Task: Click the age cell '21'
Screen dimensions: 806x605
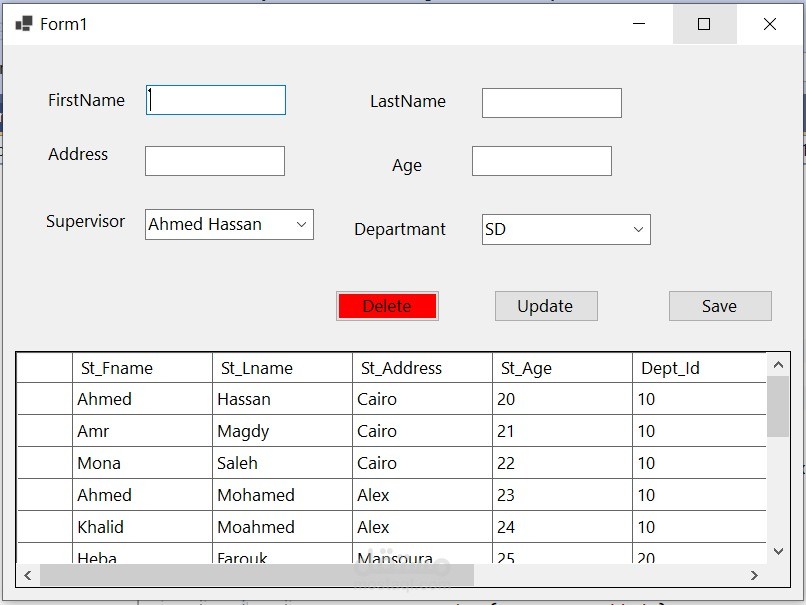Action: [x=562, y=431]
